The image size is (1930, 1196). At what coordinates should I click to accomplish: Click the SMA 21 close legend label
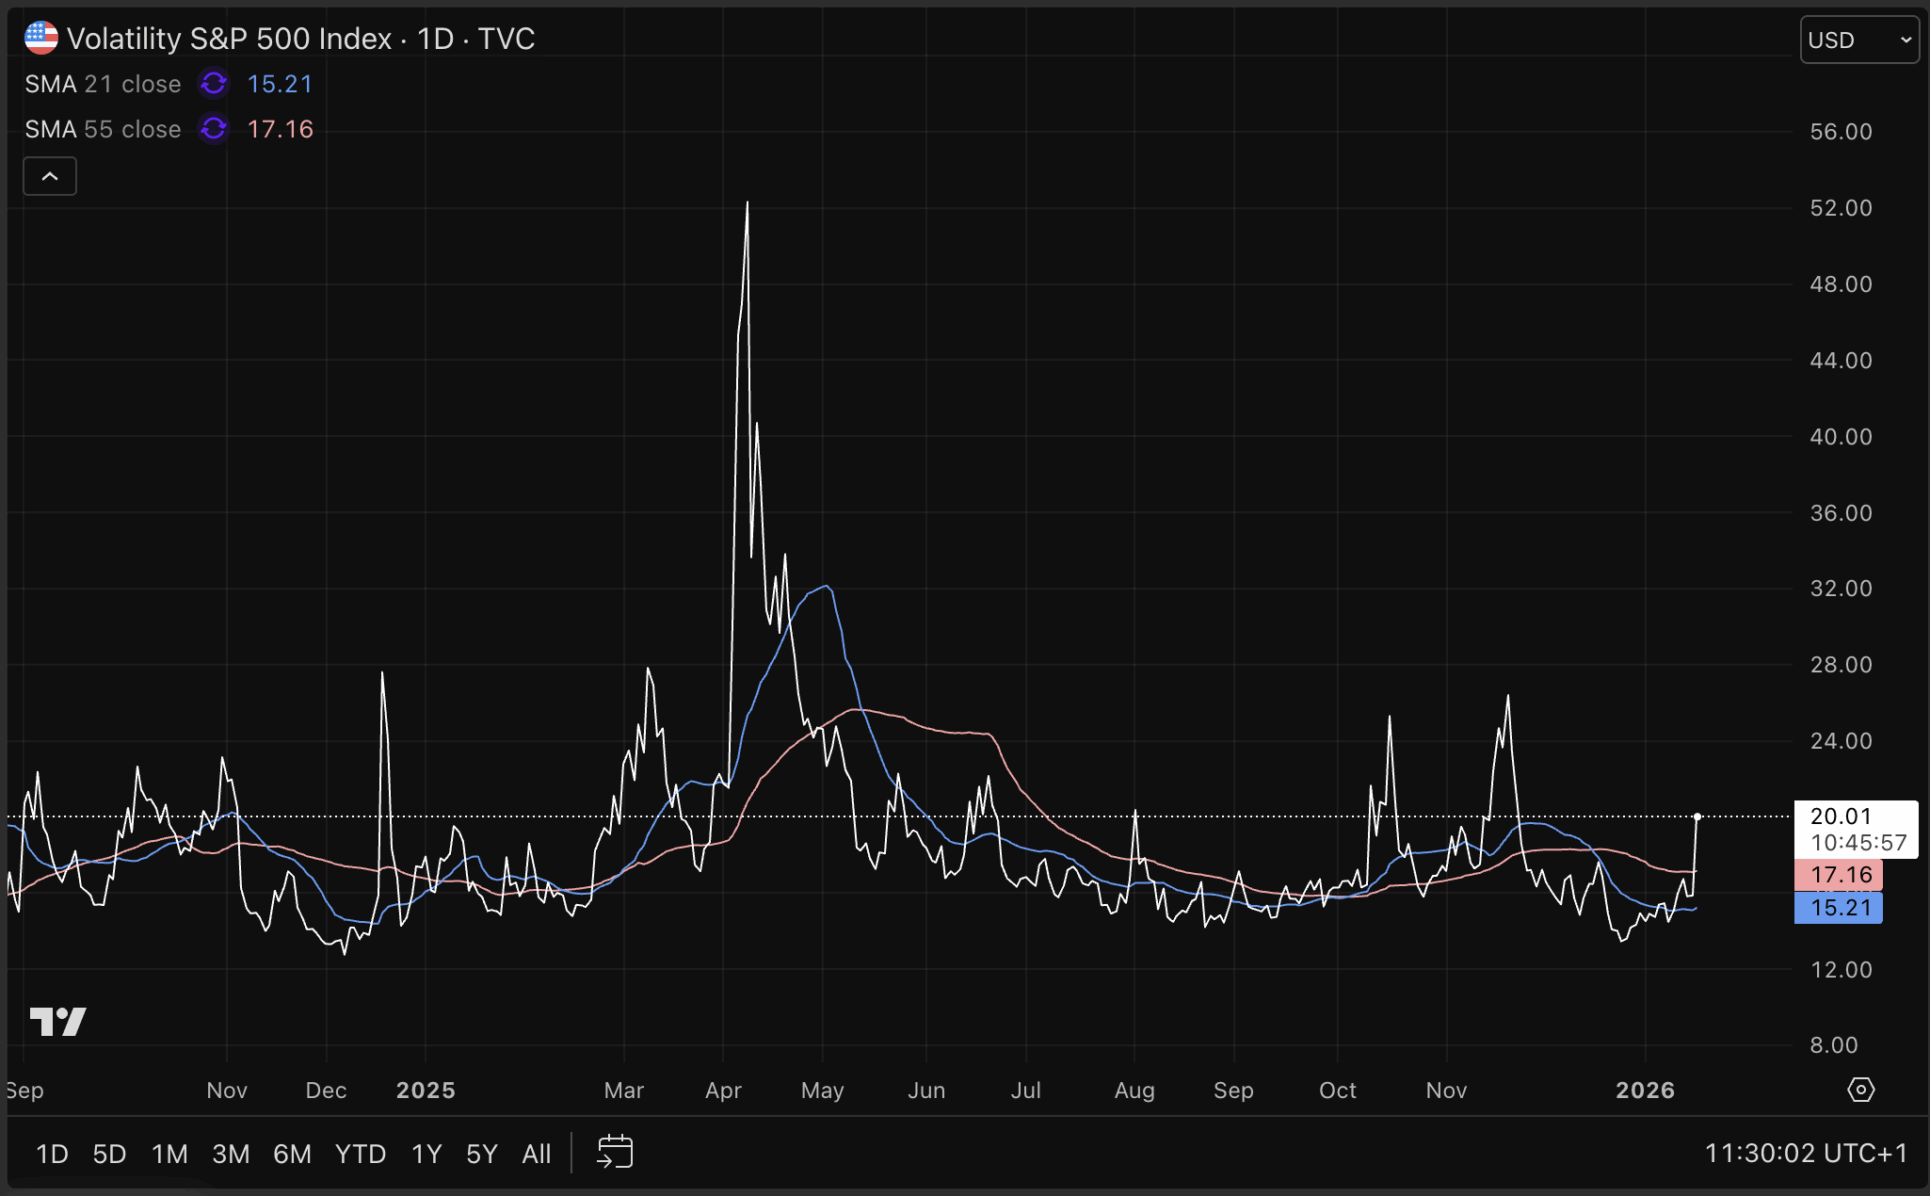[103, 84]
